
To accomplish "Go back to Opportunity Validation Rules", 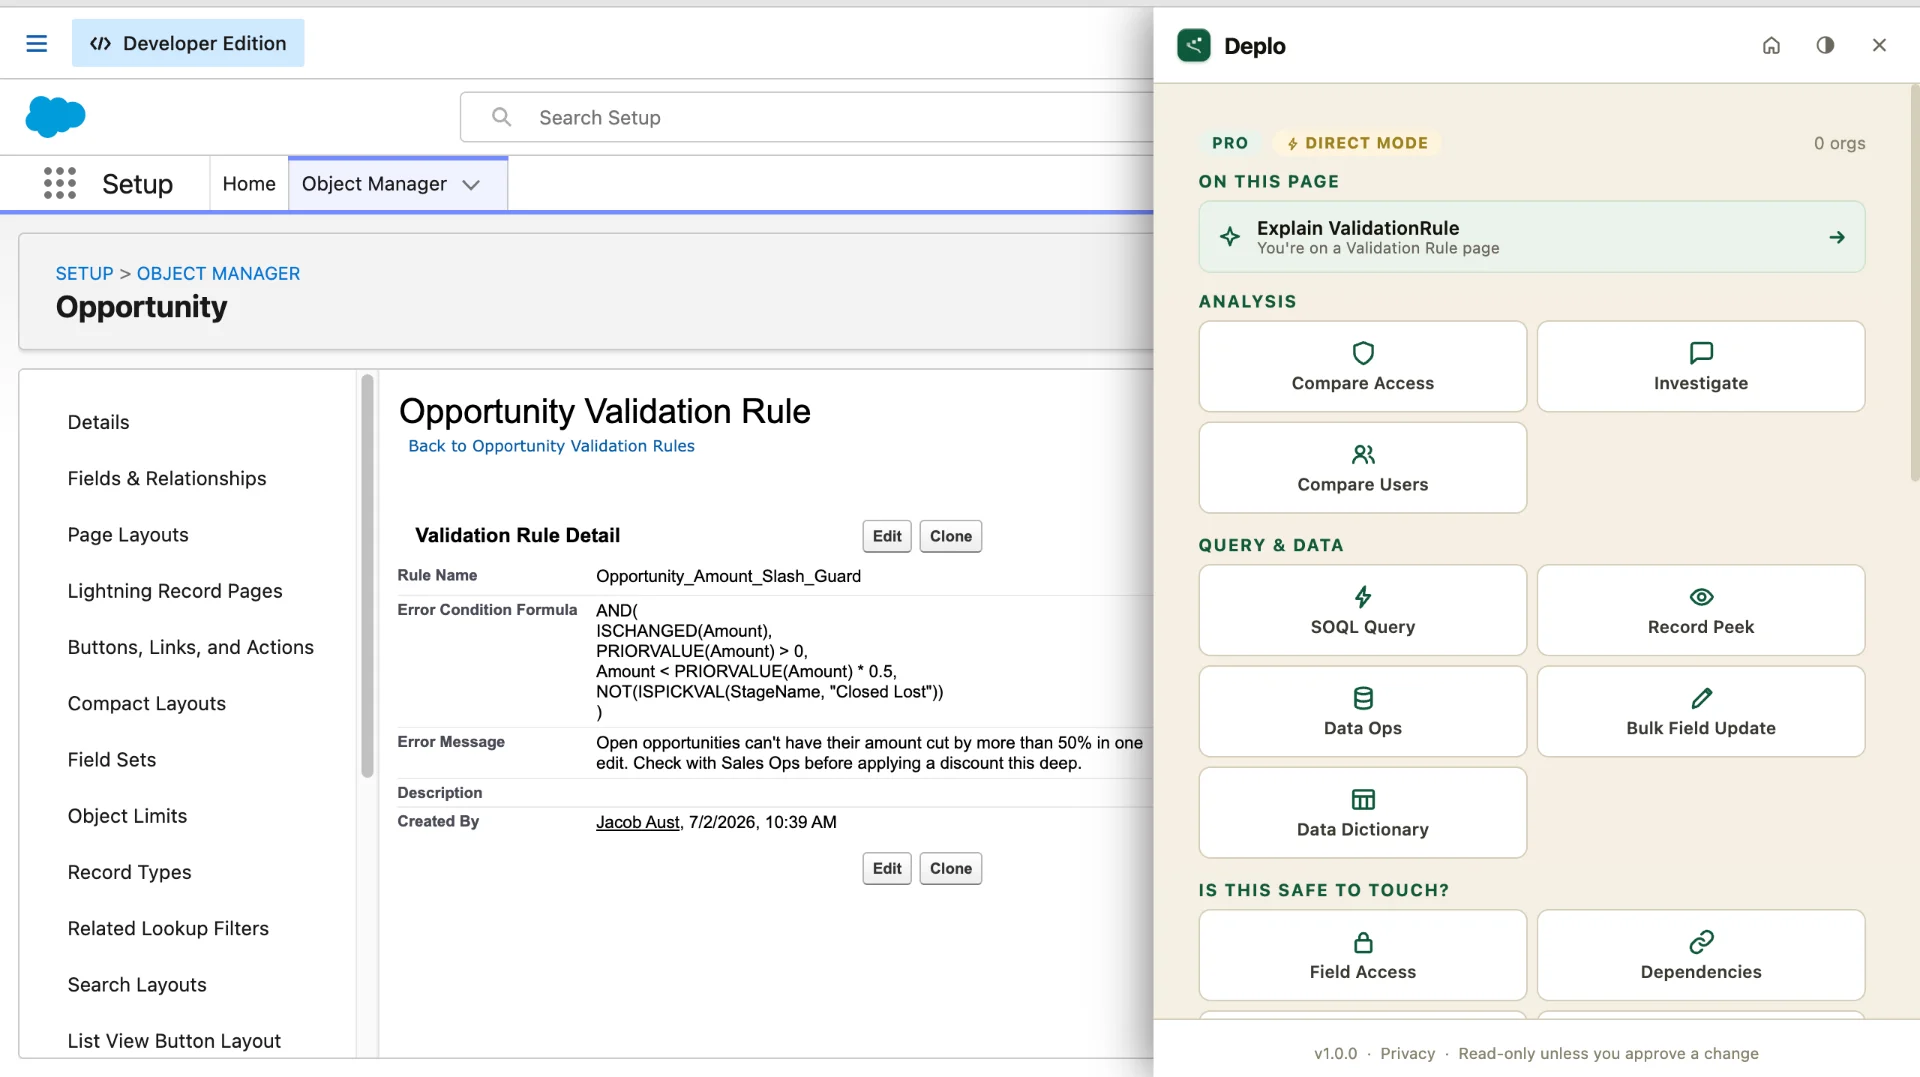I will [x=551, y=446].
